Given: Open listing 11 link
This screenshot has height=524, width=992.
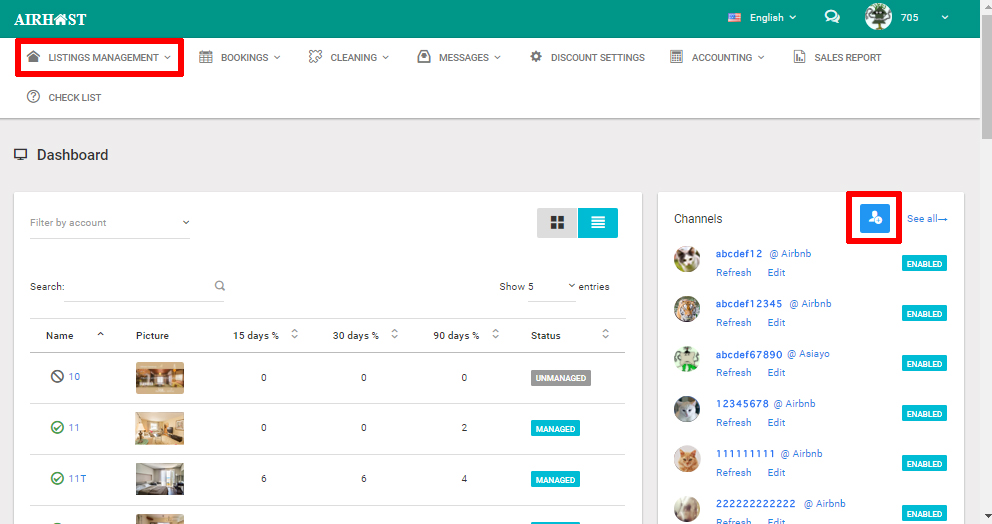Looking at the screenshot, I should (x=74, y=428).
